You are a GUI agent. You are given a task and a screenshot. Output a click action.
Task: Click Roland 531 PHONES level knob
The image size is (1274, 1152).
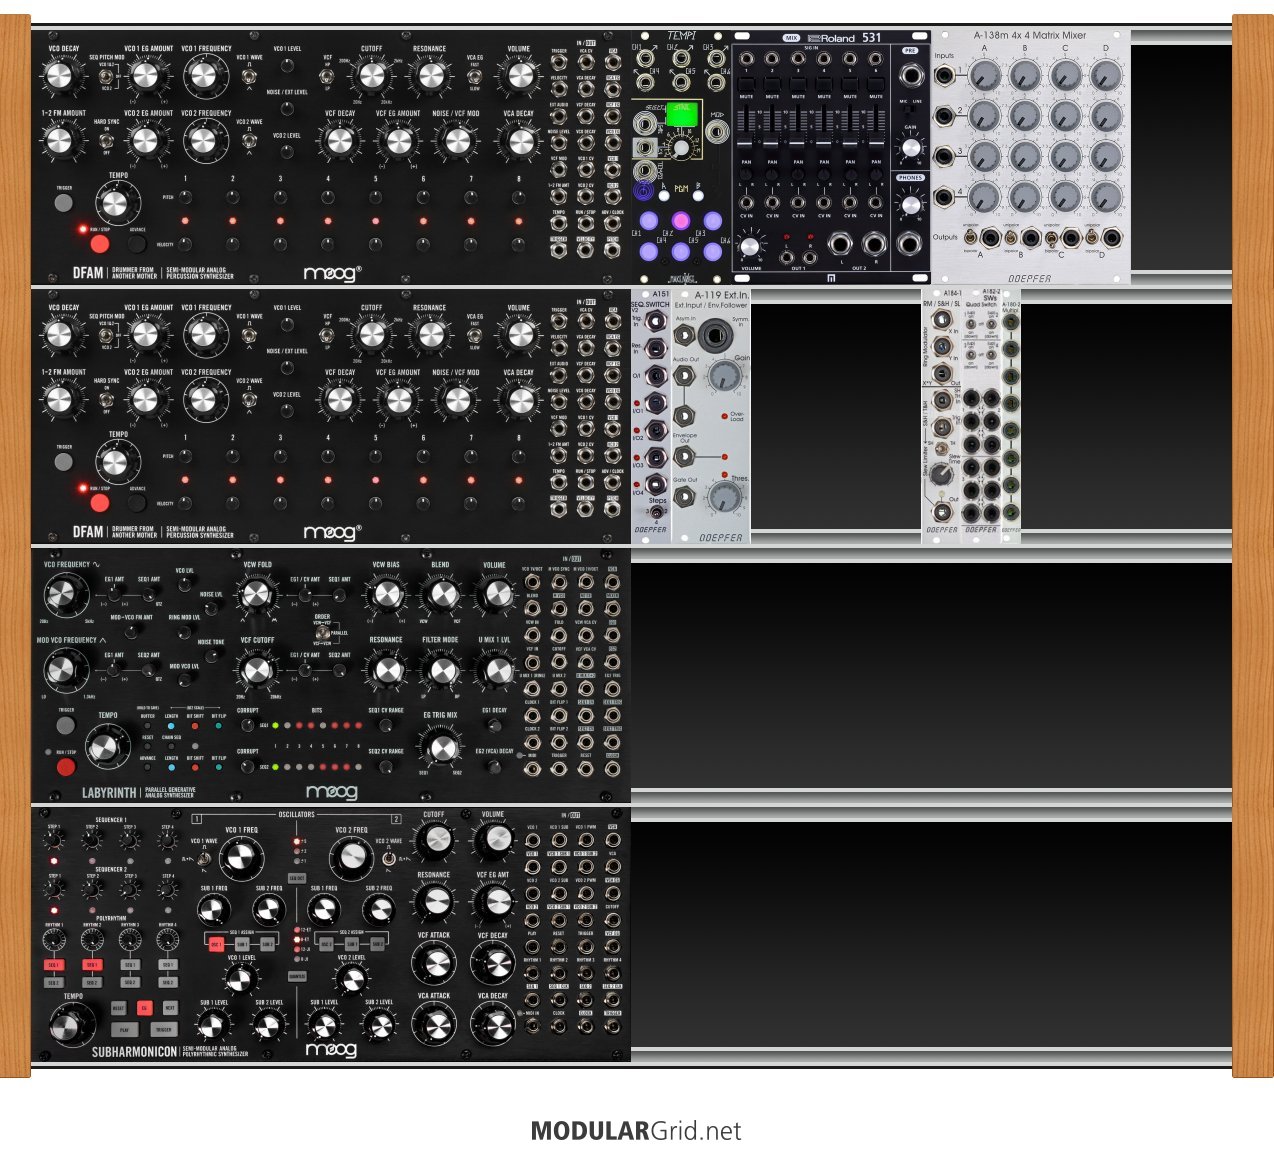point(910,205)
